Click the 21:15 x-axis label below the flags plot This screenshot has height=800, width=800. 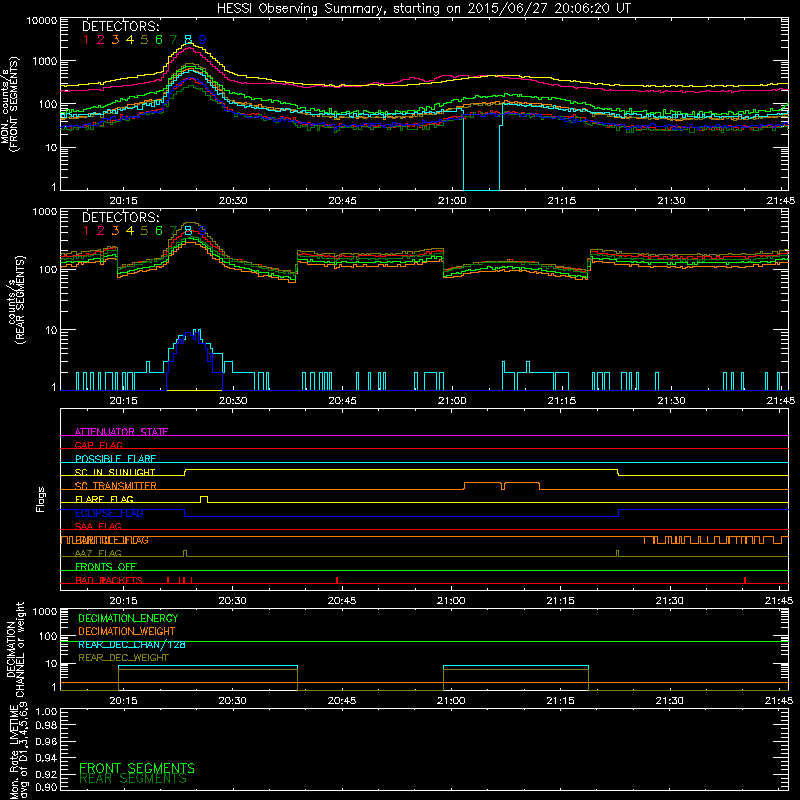point(561,601)
